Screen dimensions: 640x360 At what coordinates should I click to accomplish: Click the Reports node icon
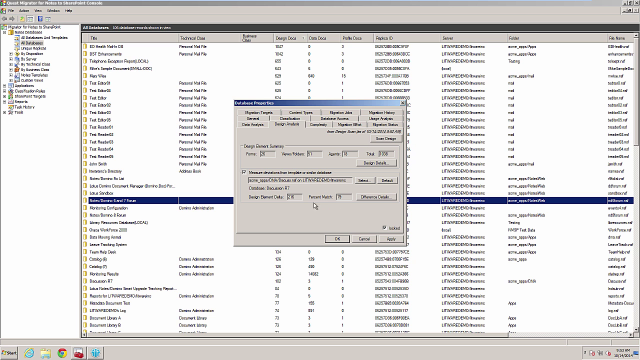point(11,102)
